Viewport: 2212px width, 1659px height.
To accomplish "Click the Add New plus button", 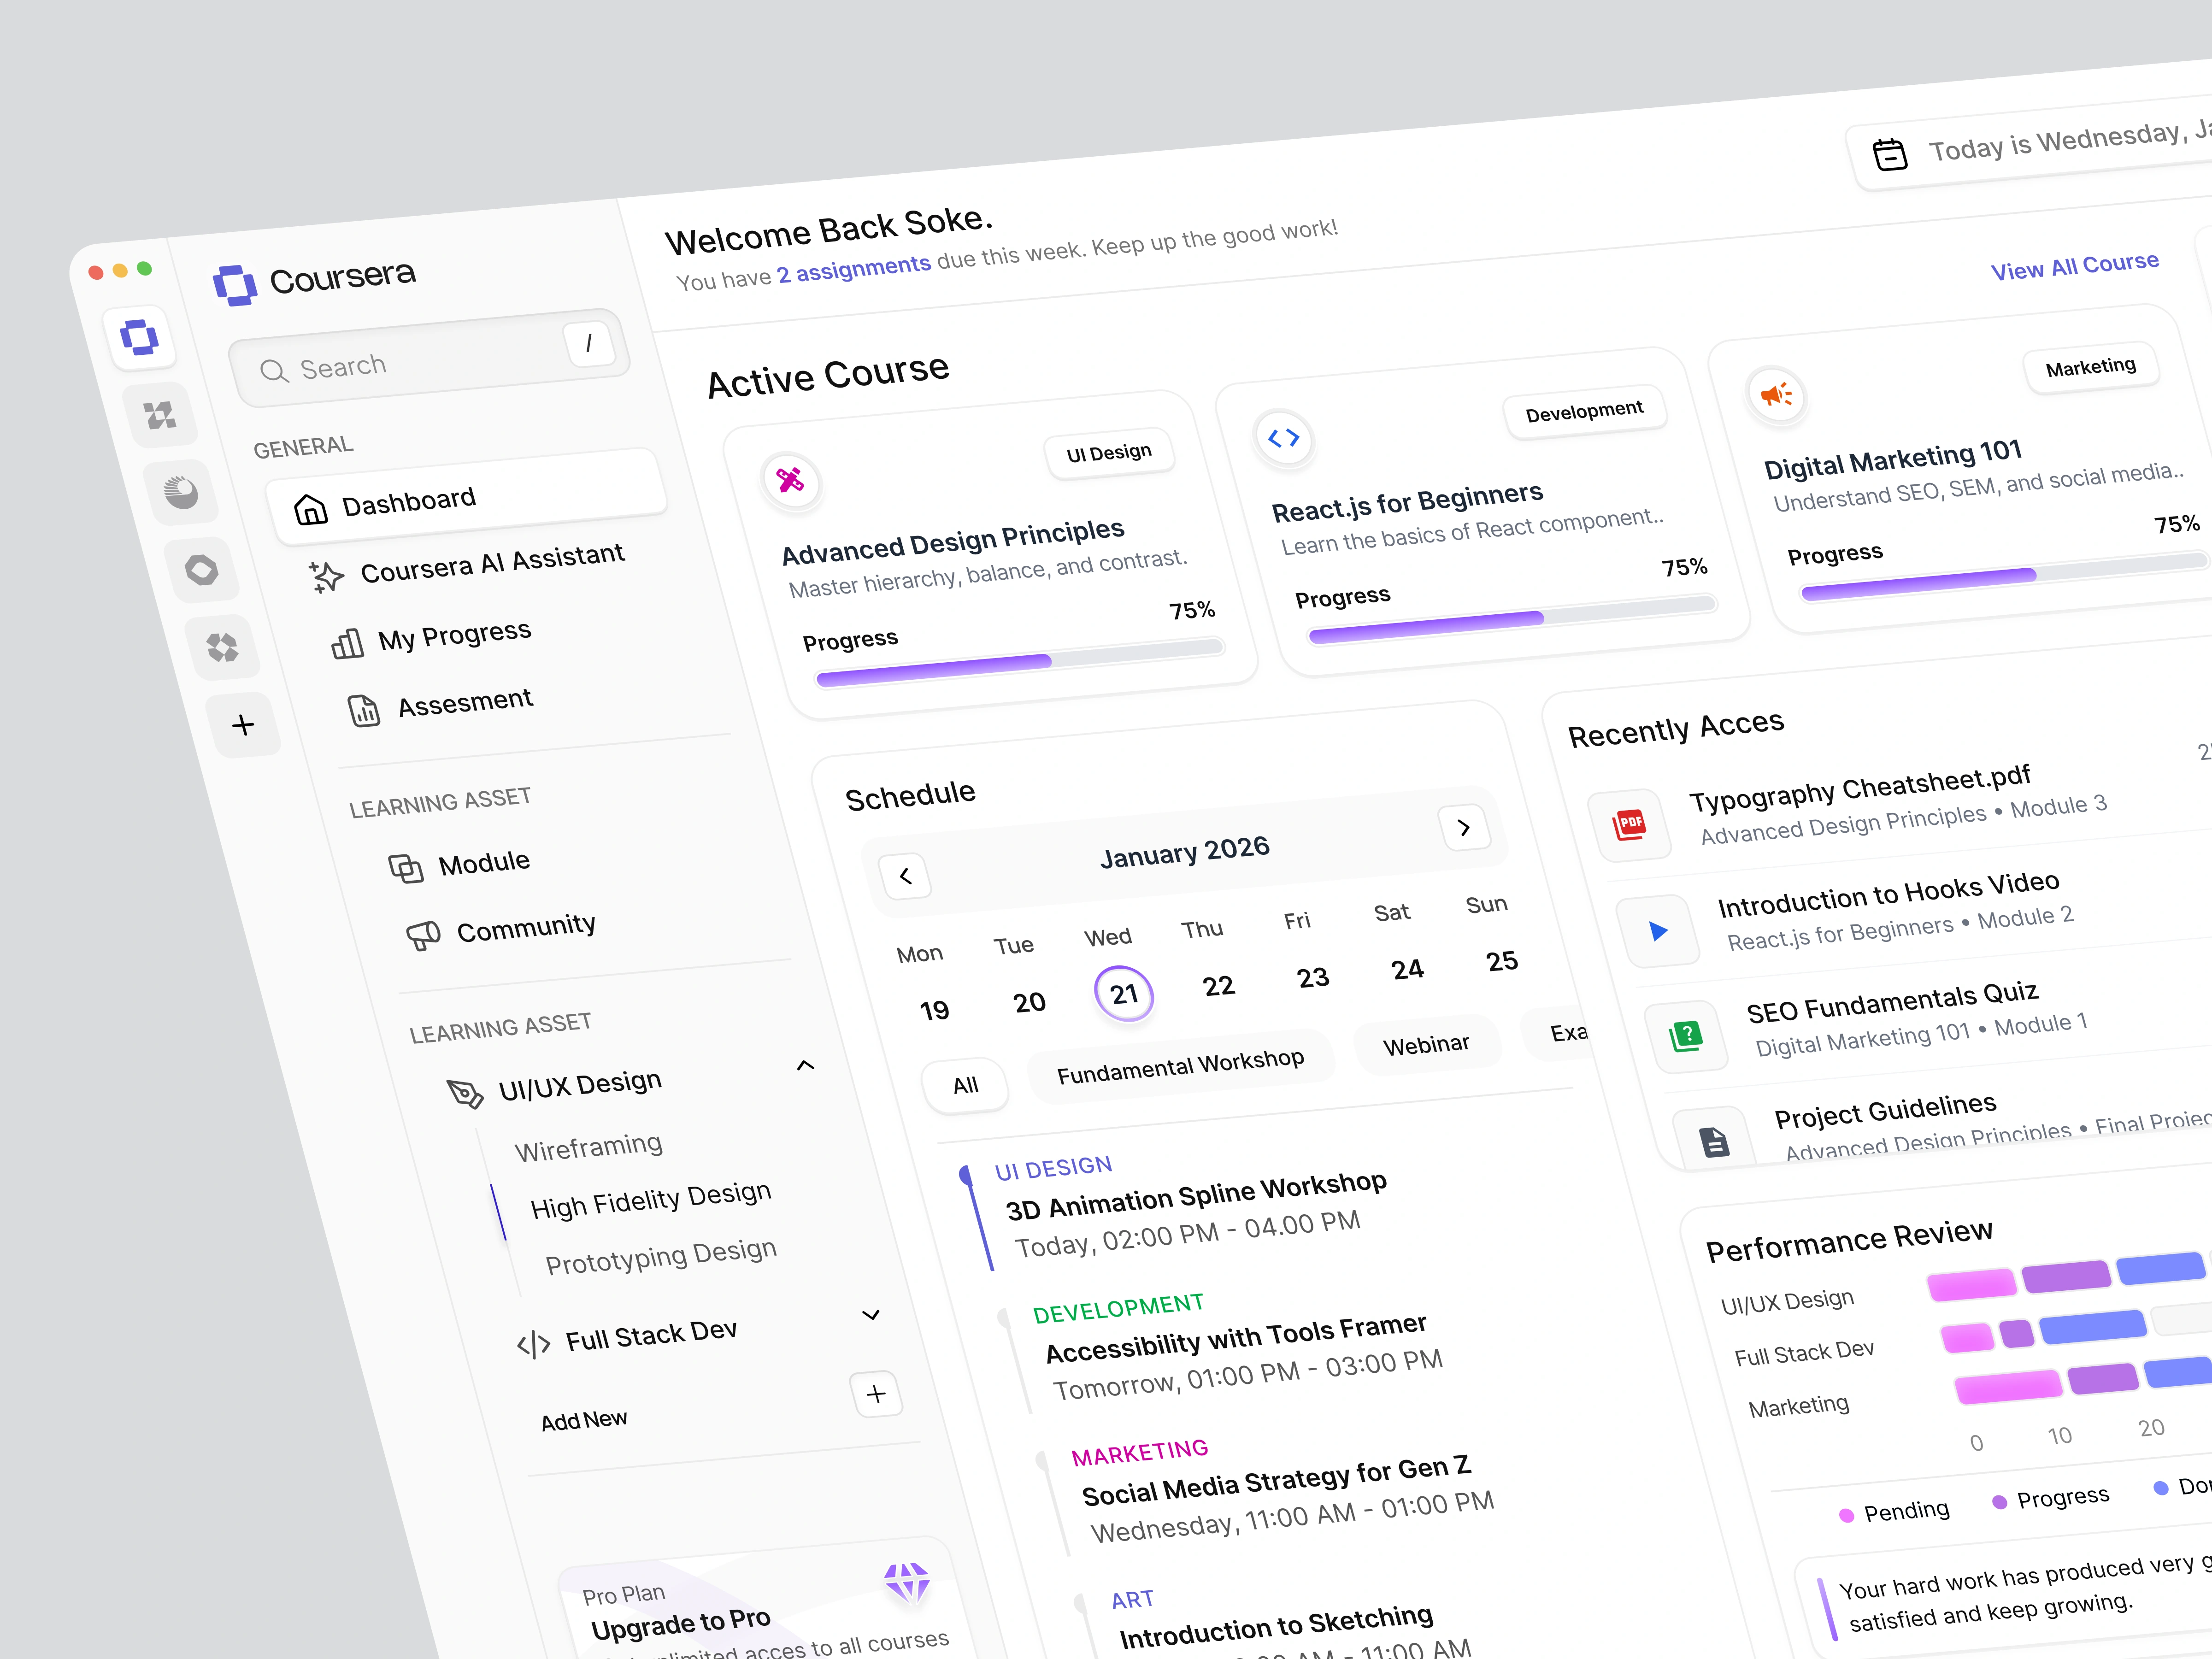I will click(876, 1394).
